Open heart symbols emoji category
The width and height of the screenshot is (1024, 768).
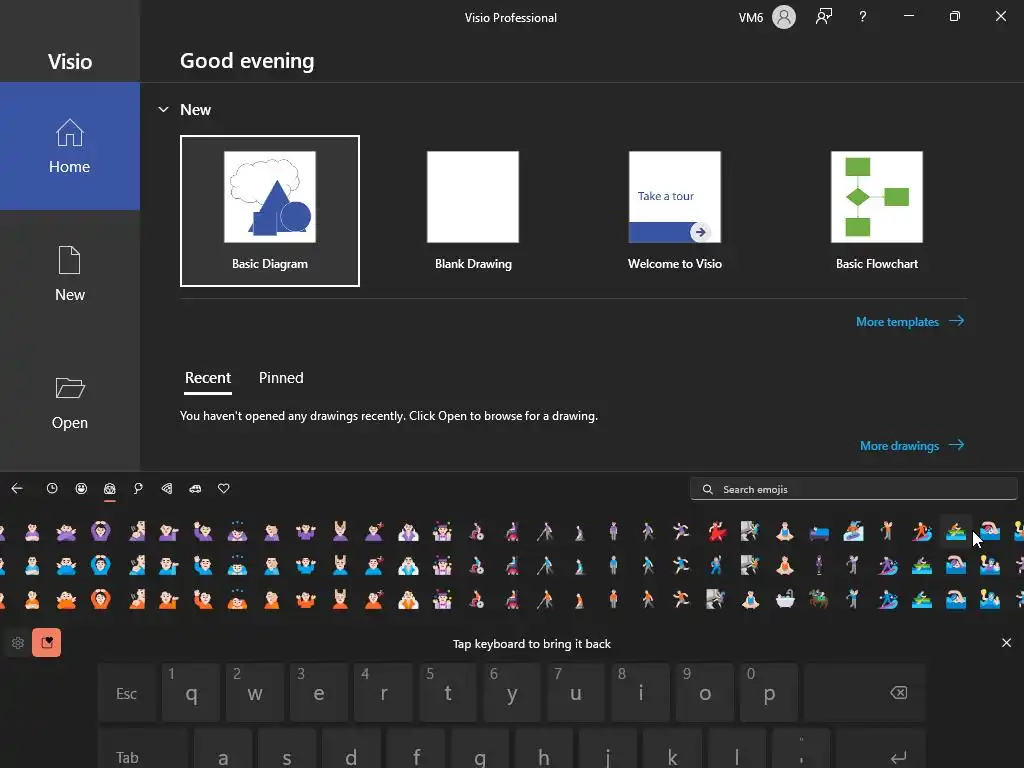point(223,488)
